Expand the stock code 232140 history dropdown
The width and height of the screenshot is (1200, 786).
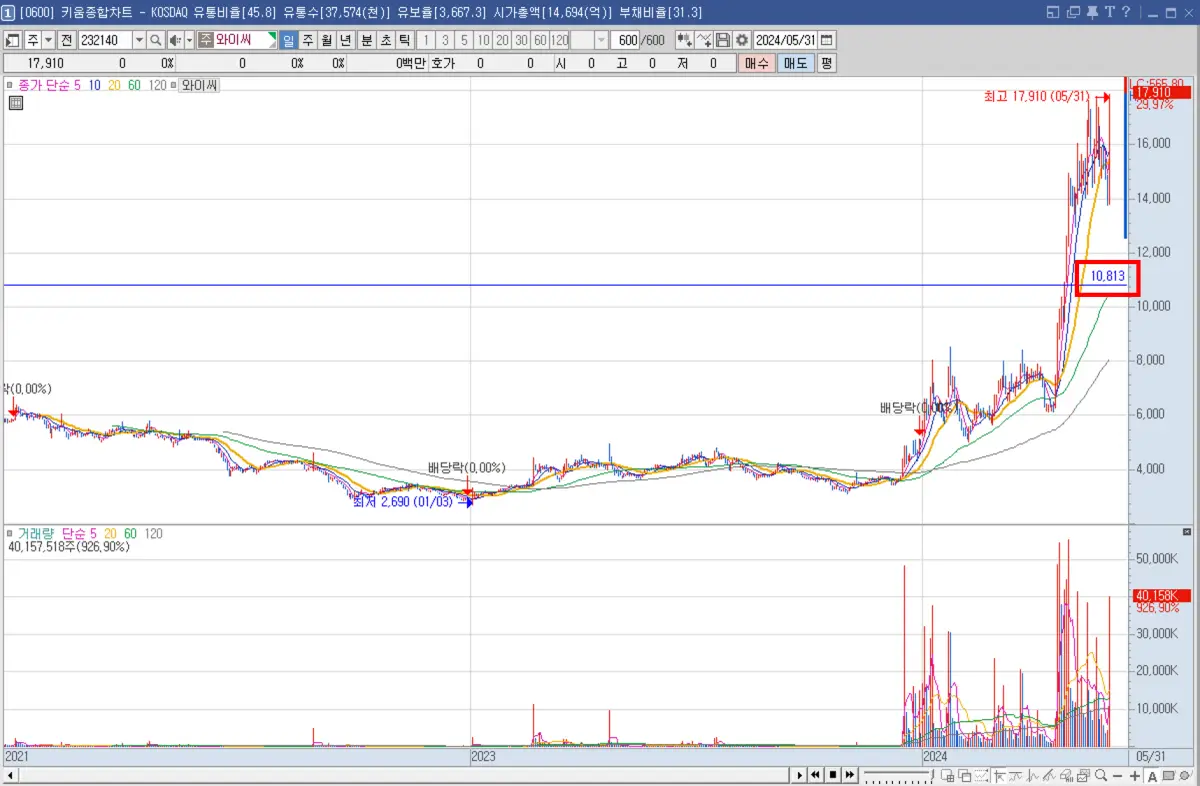pyautogui.click(x=140, y=40)
